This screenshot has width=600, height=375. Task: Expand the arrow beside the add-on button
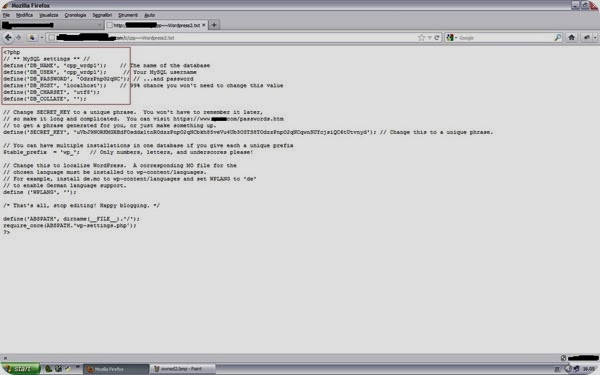click(x=595, y=38)
